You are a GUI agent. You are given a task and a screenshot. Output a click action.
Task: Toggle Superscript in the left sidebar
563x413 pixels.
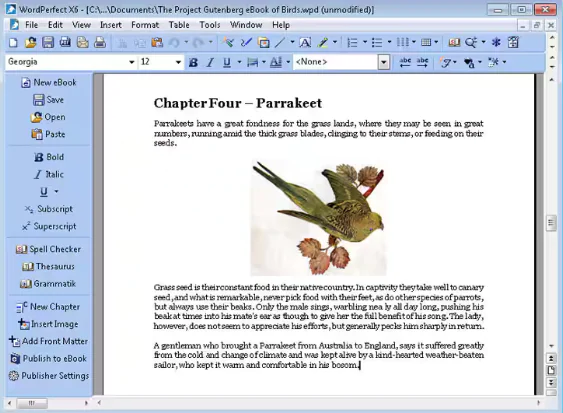coord(49,226)
